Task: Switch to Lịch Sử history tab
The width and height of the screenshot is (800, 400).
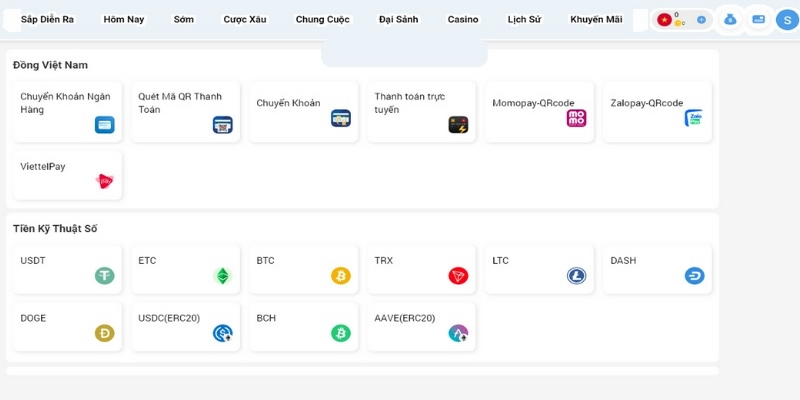Action: coord(524,19)
